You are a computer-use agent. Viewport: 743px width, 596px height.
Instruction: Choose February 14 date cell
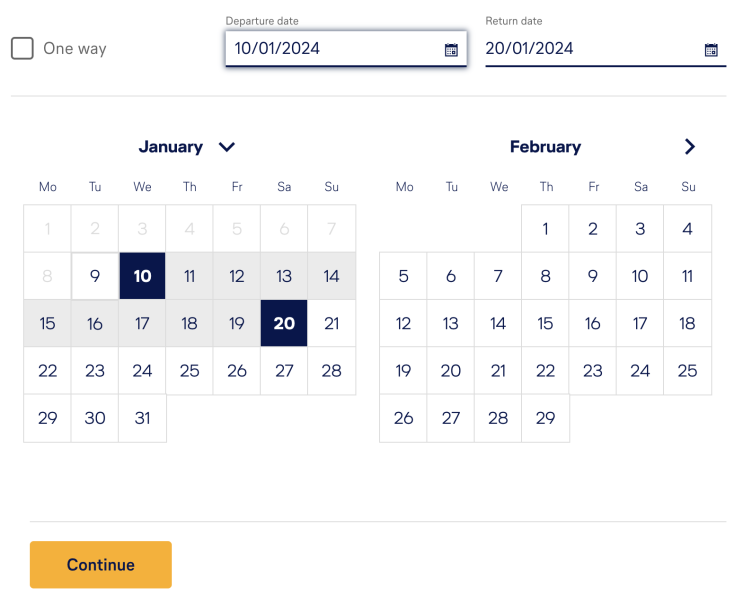498,323
